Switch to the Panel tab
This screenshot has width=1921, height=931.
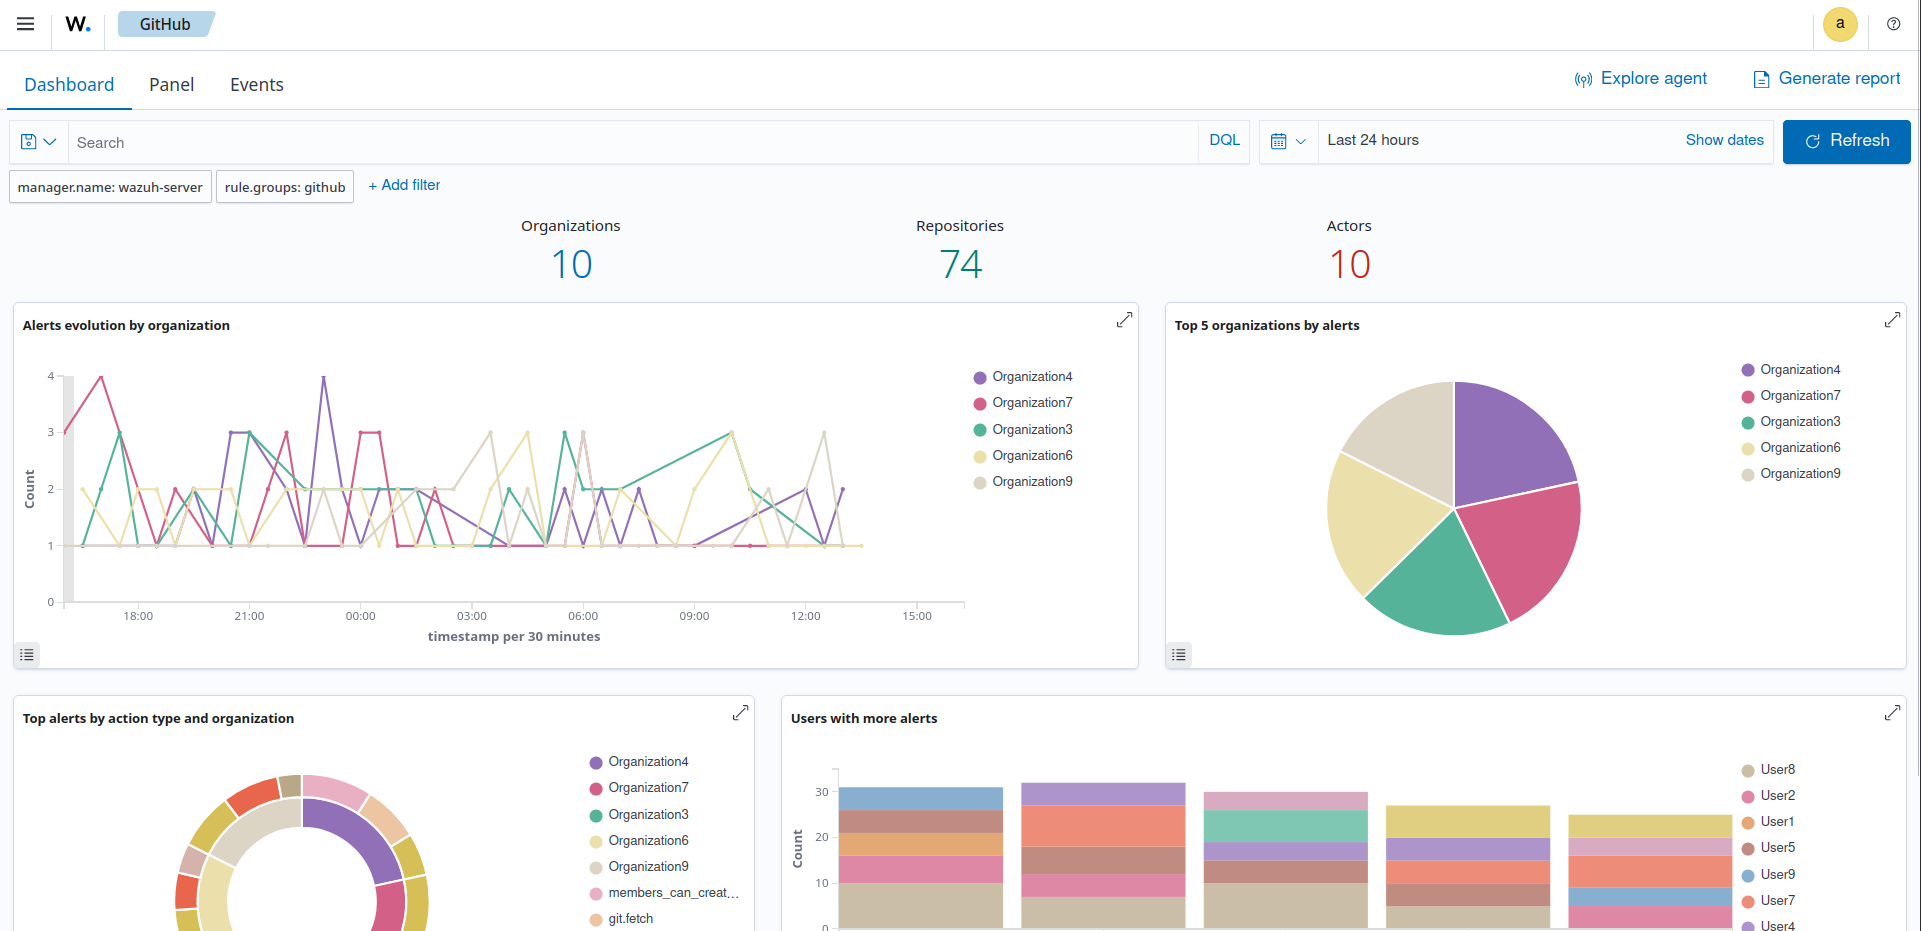171,85
